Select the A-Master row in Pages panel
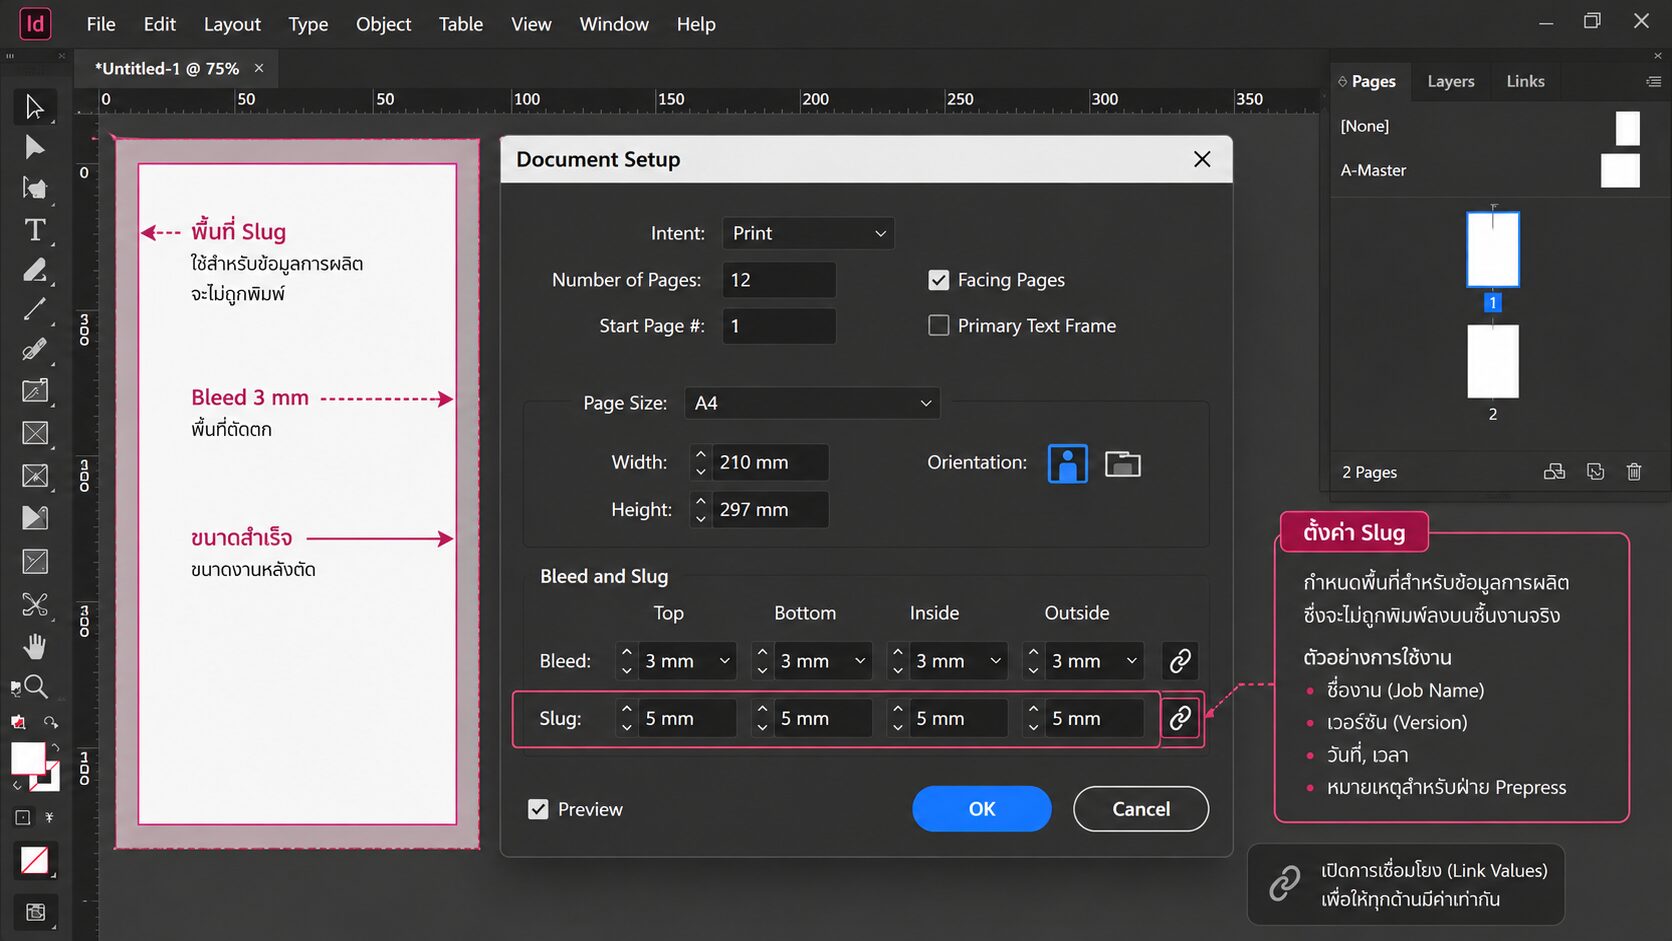Screen dimensions: 1672x941 click(x=1490, y=170)
